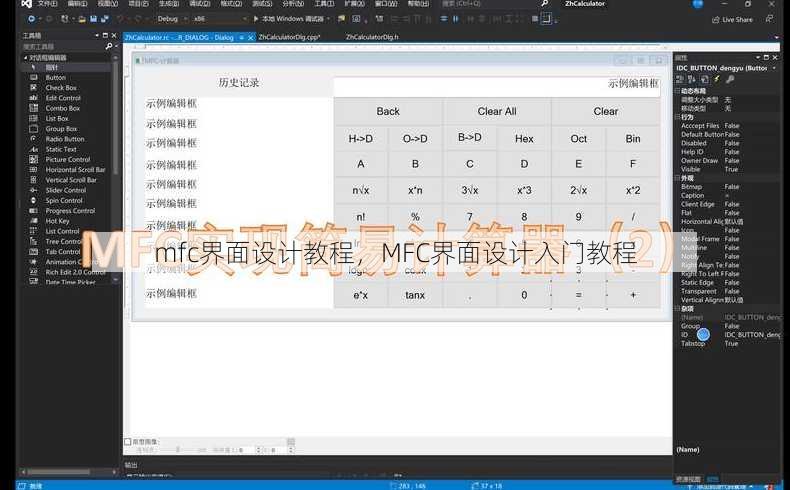
Task: Click the lightning Events icon in Properties
Action: pyautogui.click(x=717, y=79)
